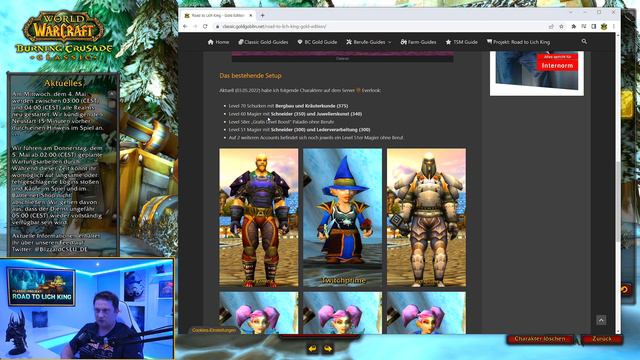Click the Aktuelles news panel heading

click(63, 83)
